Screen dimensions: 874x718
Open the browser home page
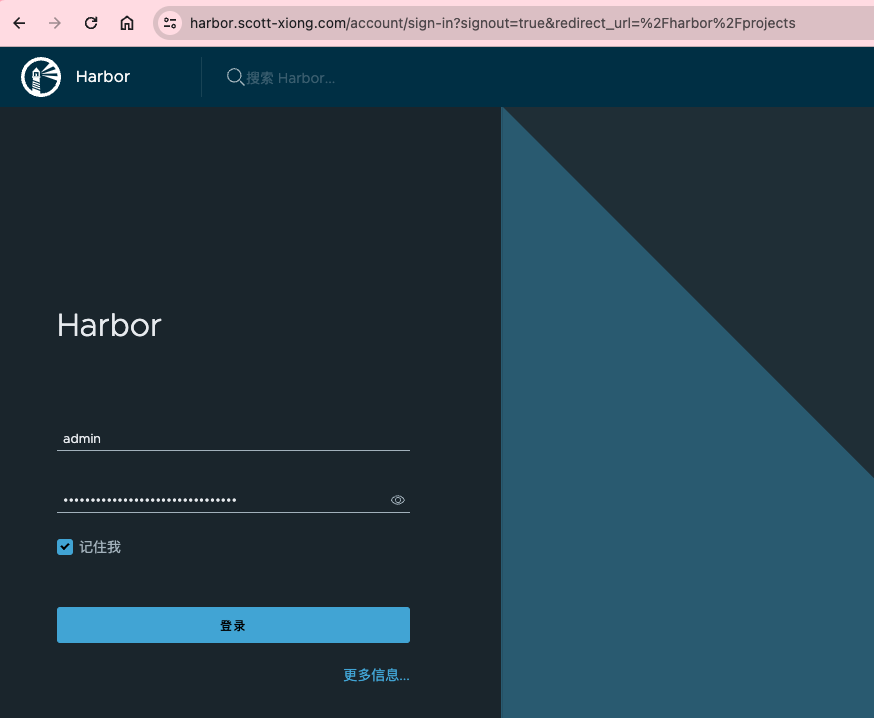(x=127, y=23)
